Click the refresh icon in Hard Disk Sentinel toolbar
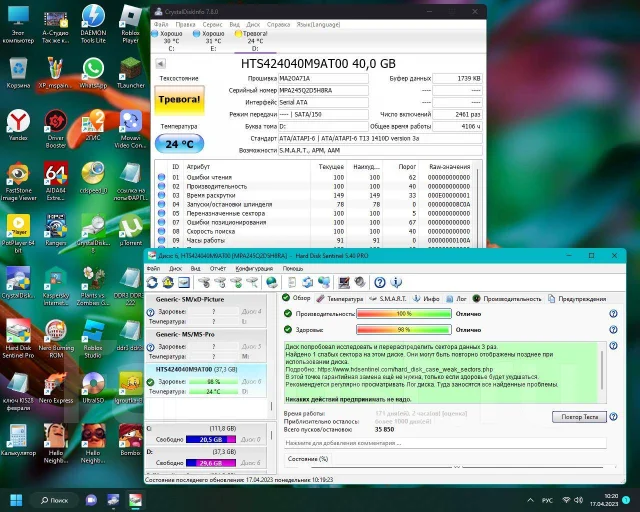This screenshot has width=640, height=512. point(152,282)
